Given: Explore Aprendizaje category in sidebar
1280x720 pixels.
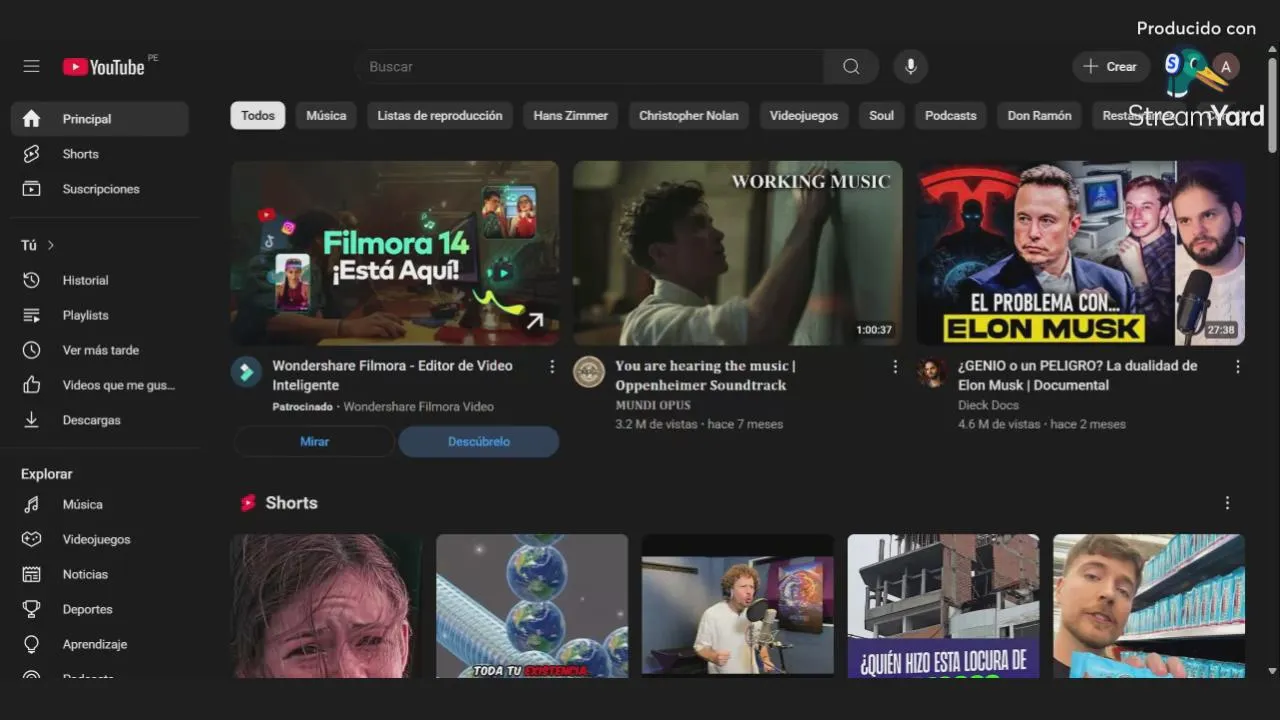Looking at the screenshot, I should point(99,644).
